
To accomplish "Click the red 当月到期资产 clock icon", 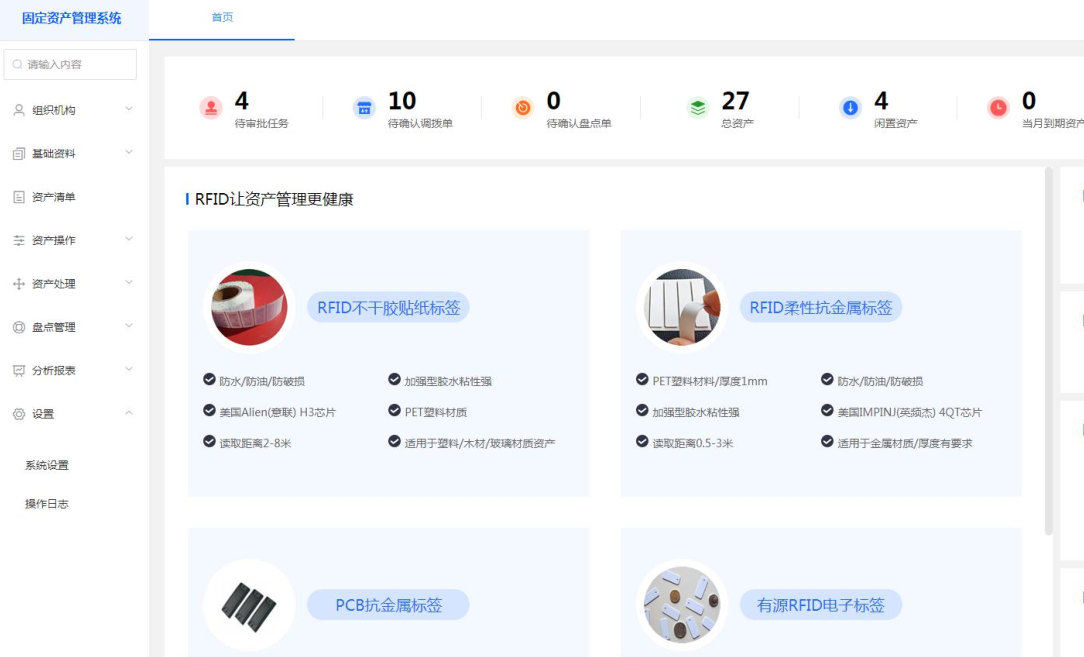I will click(x=998, y=108).
